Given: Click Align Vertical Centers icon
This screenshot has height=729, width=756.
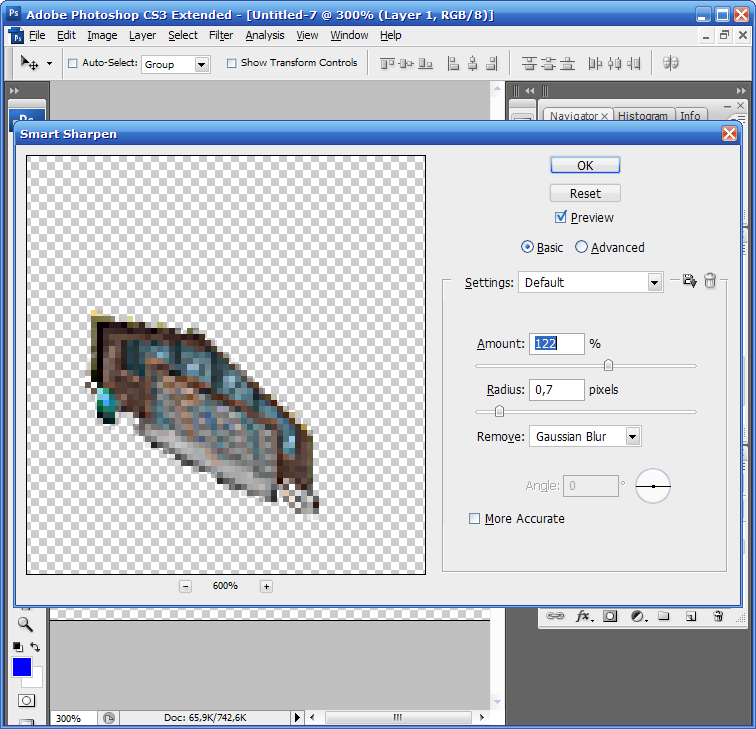Looking at the screenshot, I should [406, 63].
